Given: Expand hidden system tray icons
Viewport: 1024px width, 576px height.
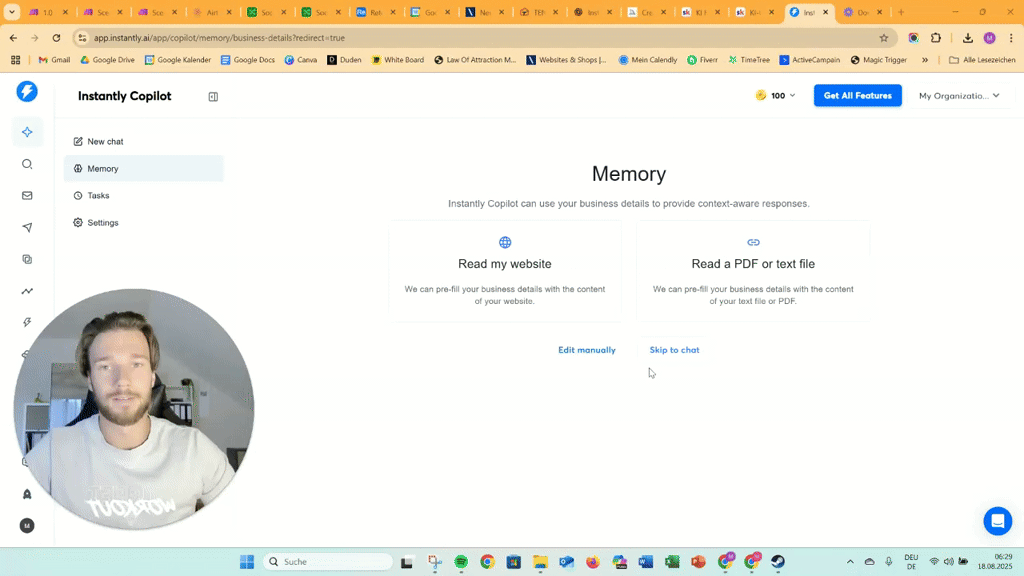Looking at the screenshot, I should [850, 562].
